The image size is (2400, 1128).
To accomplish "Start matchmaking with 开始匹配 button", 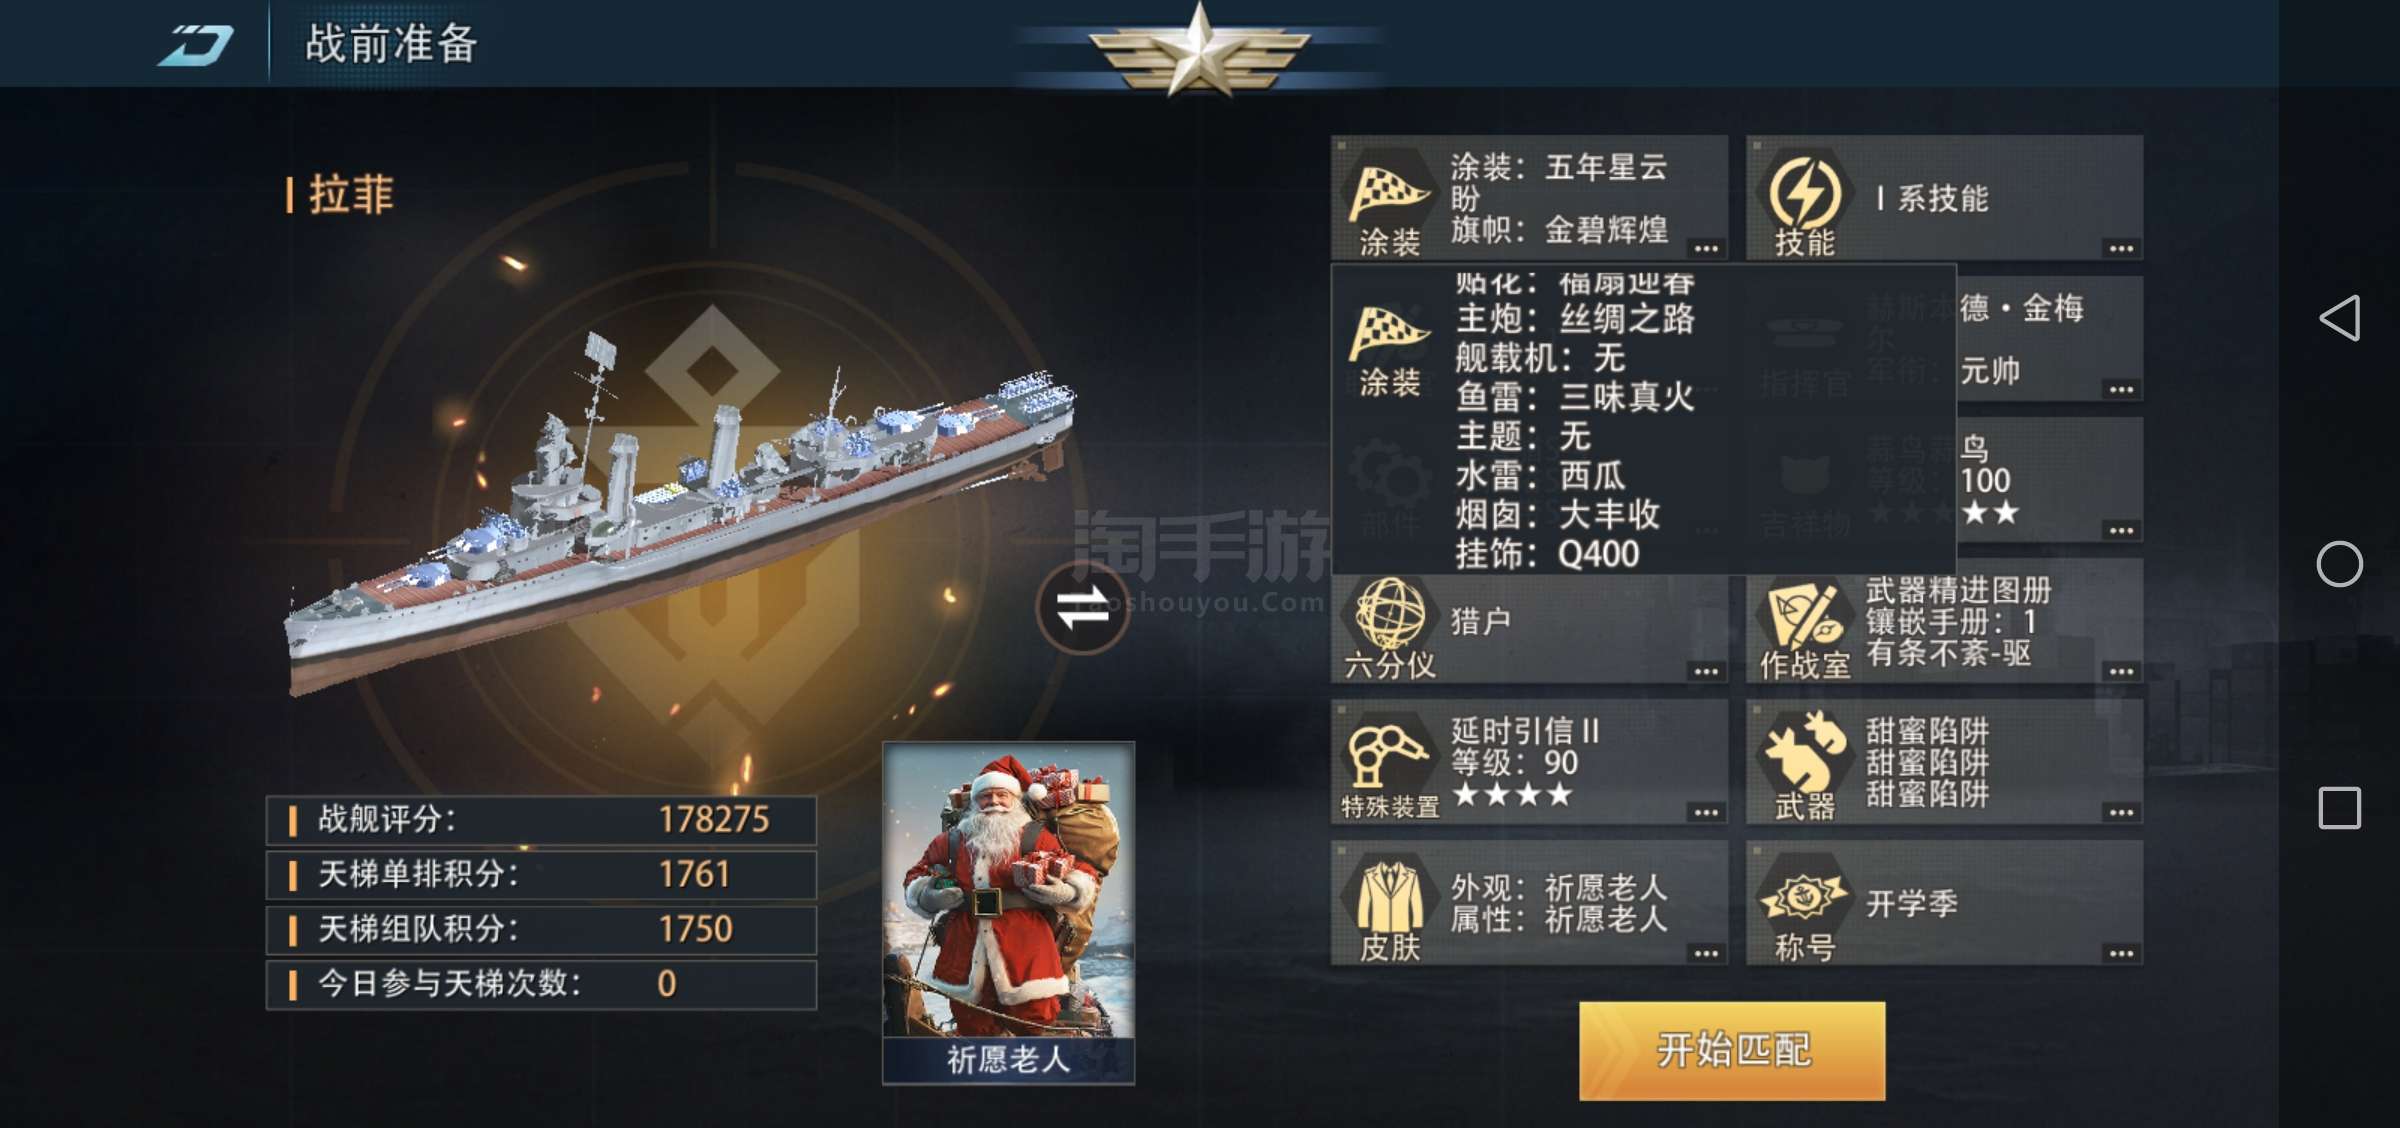I will click(x=1732, y=1050).
